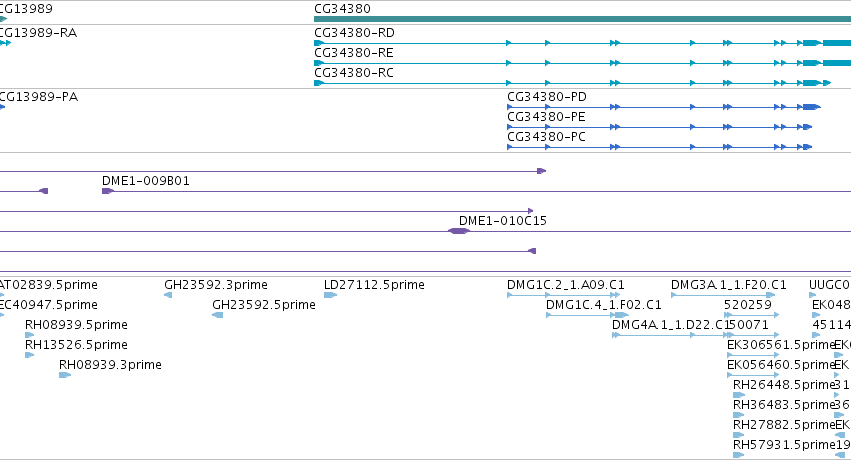Select EST label EK306561.5prime
Image resolution: width=851 pixels, height=460 pixels.
pos(780,345)
